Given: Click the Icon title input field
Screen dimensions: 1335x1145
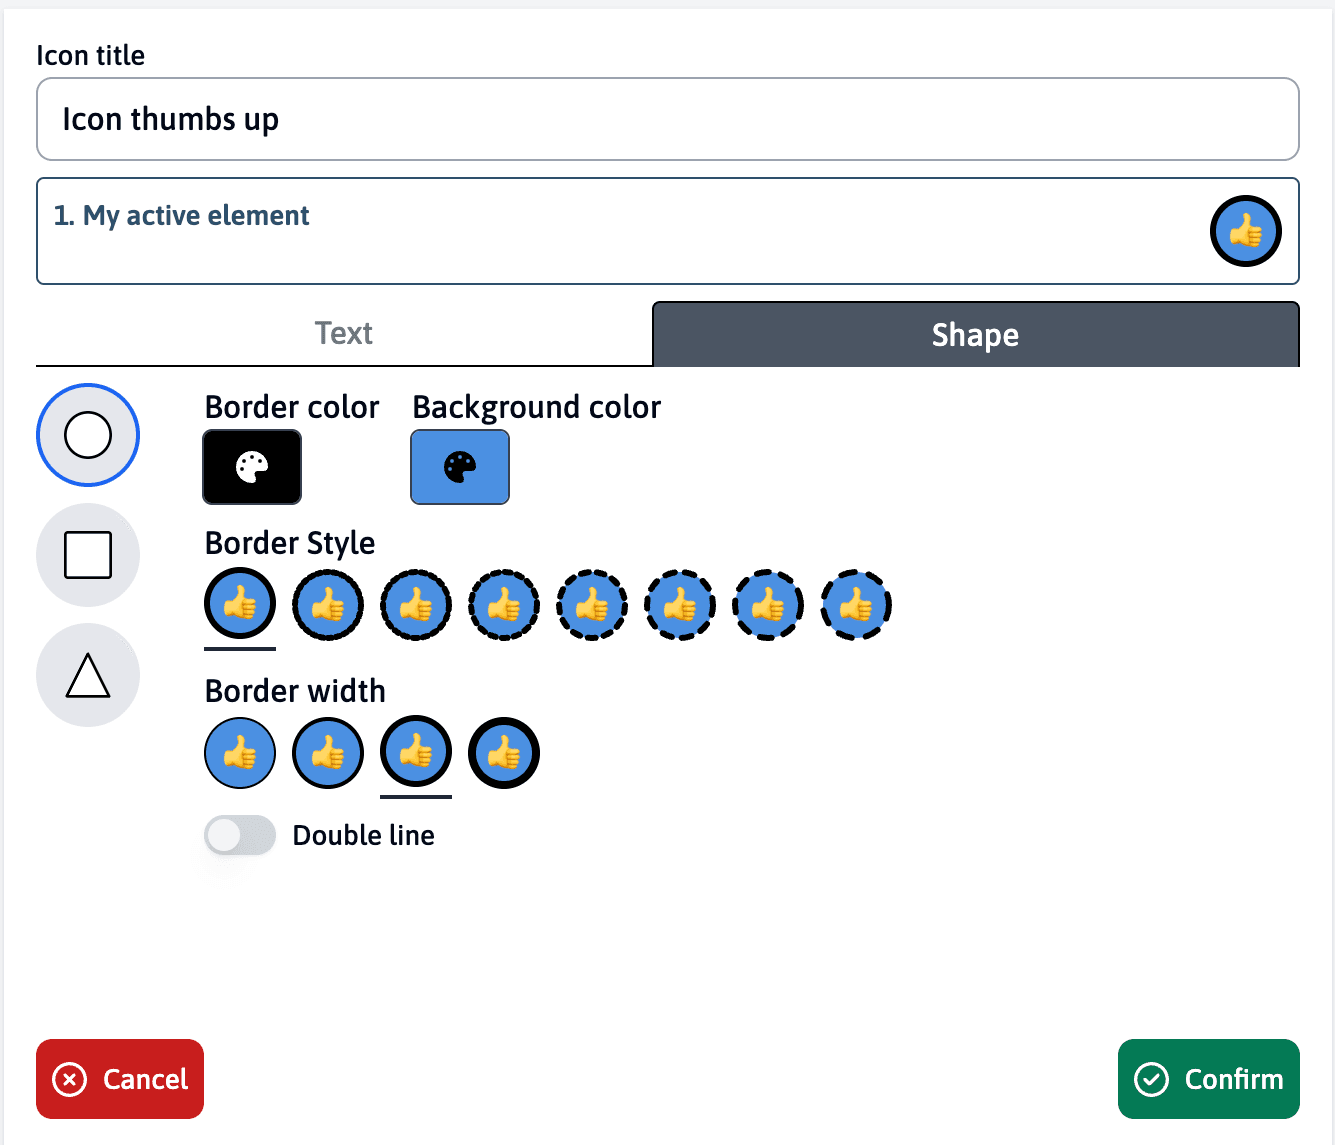Looking at the screenshot, I should coord(666,119).
